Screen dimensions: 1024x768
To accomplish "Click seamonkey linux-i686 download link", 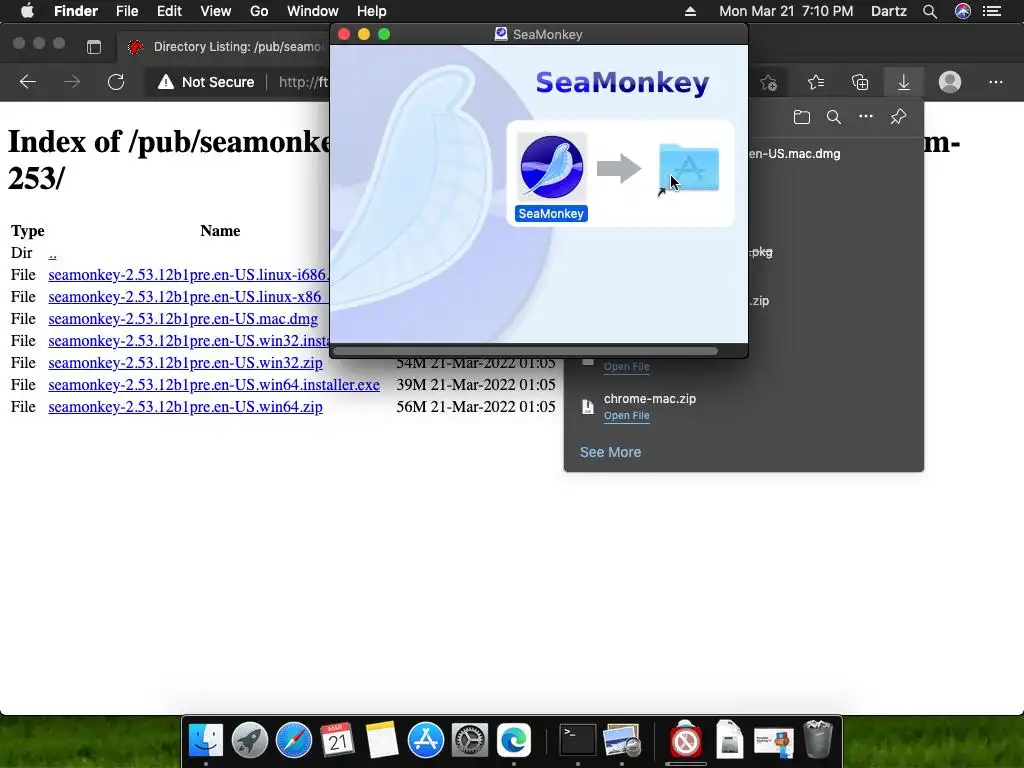I will (189, 275).
